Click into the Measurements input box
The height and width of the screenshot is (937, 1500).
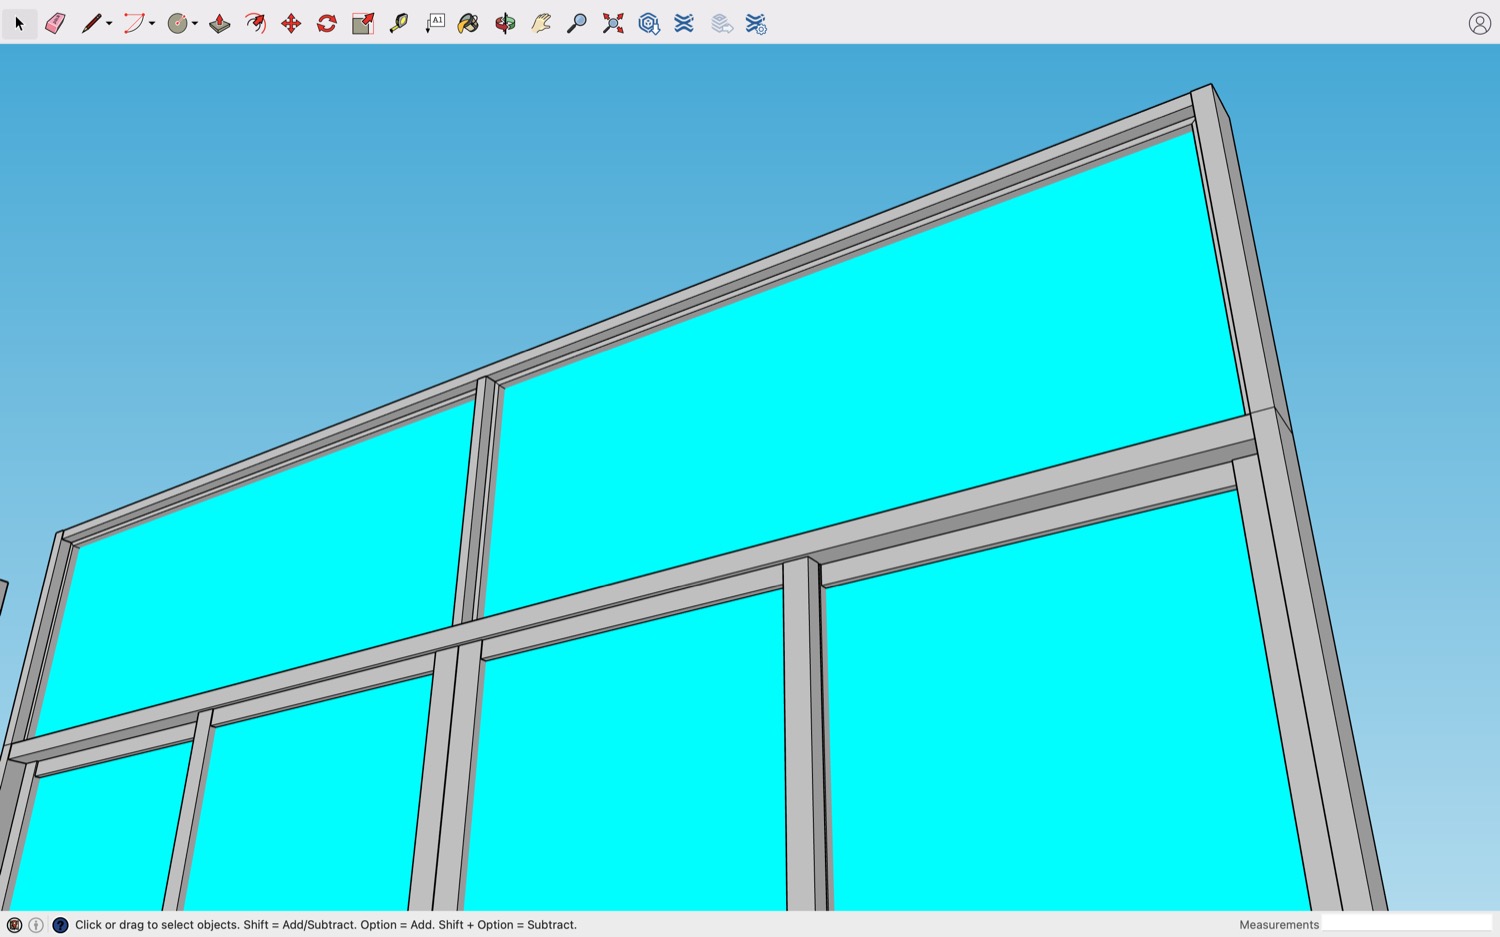(1407, 924)
